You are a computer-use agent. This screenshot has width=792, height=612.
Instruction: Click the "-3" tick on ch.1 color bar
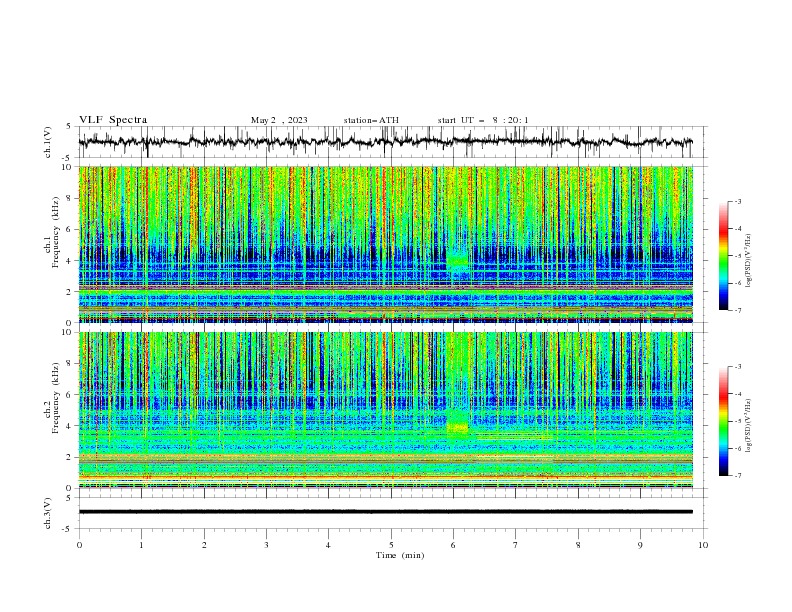pyautogui.click(x=737, y=201)
